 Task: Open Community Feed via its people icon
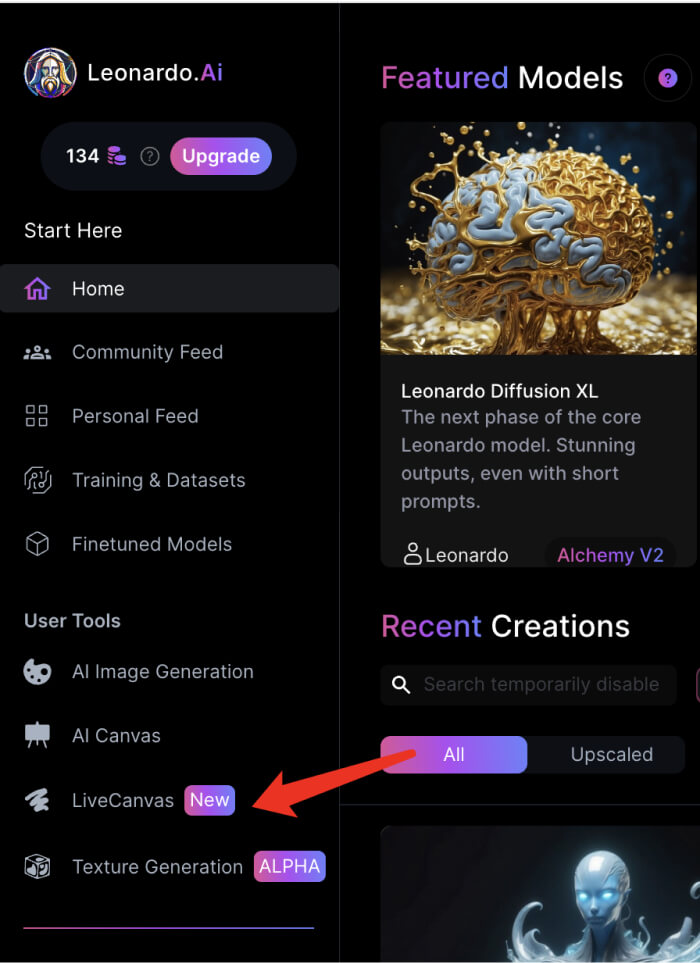coord(37,352)
